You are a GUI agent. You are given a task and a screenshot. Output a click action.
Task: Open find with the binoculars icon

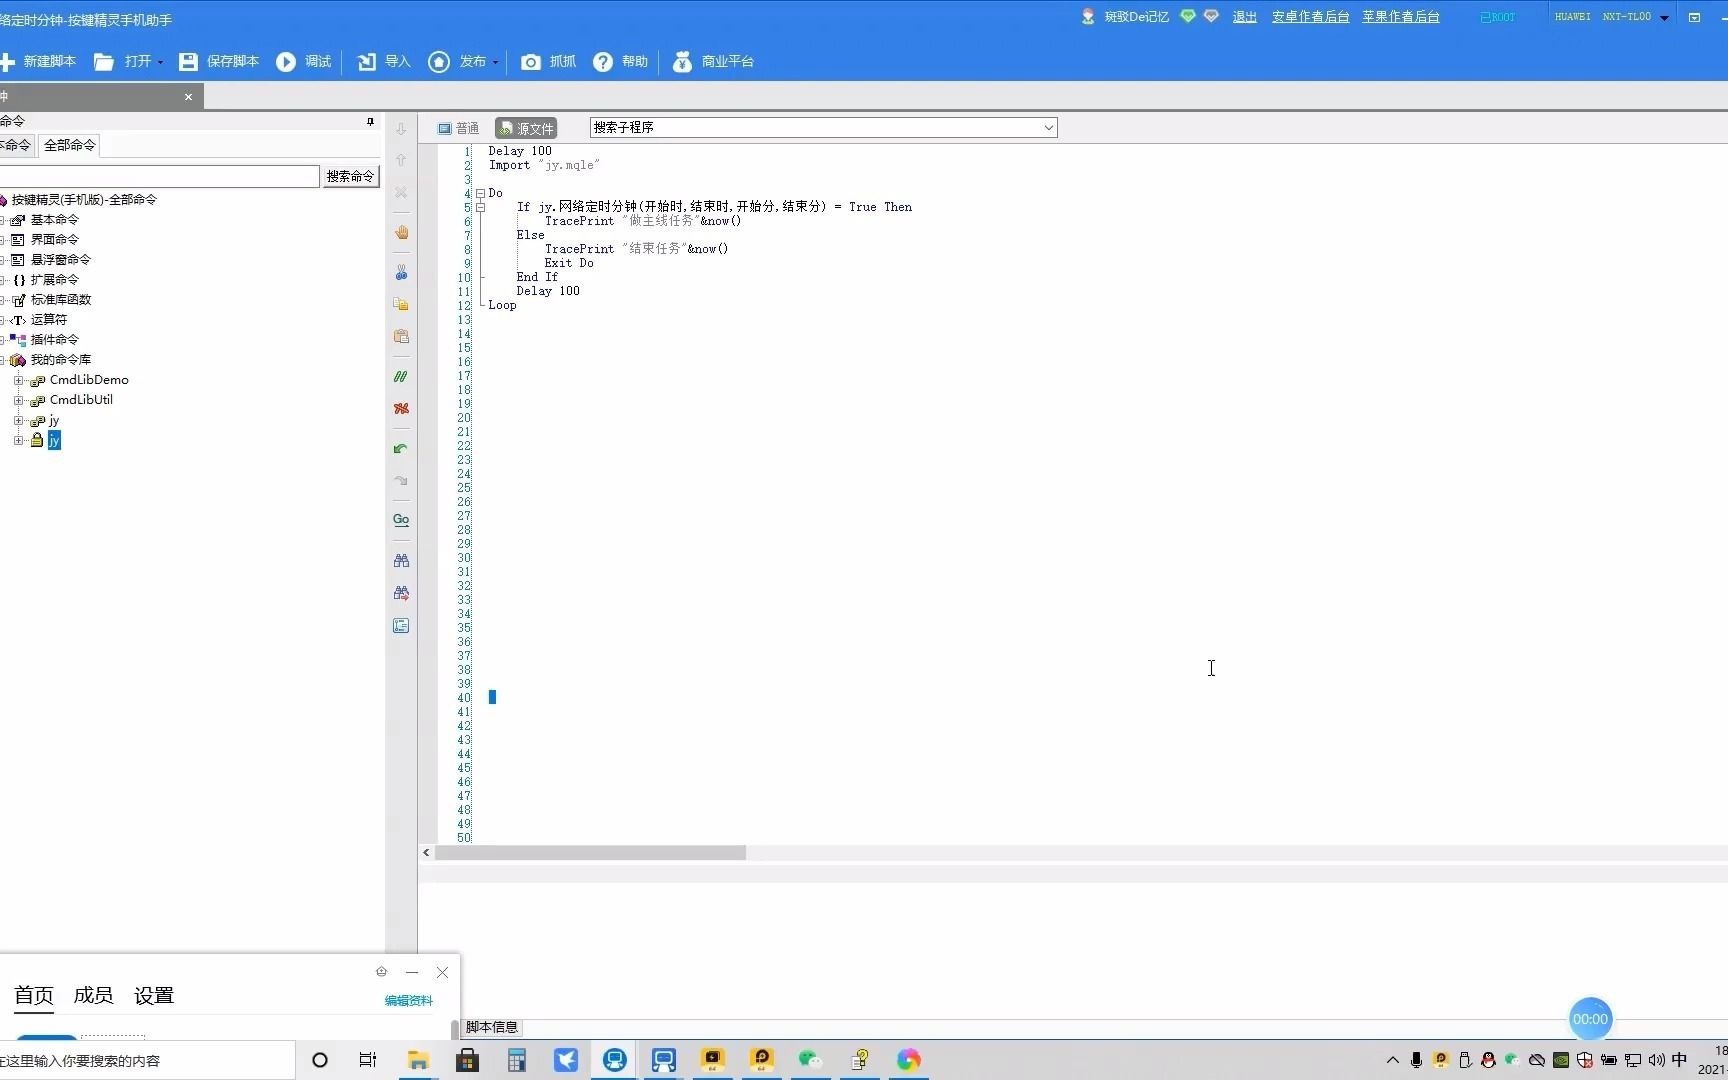coord(401,561)
